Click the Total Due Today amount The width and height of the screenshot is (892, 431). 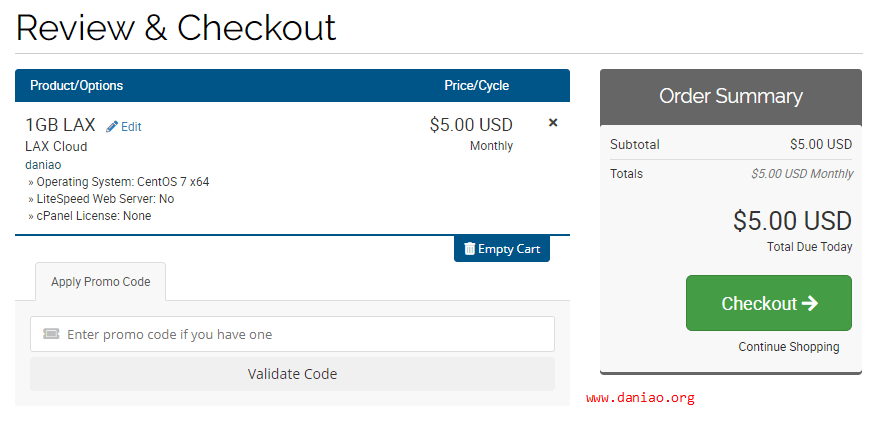tap(792, 221)
